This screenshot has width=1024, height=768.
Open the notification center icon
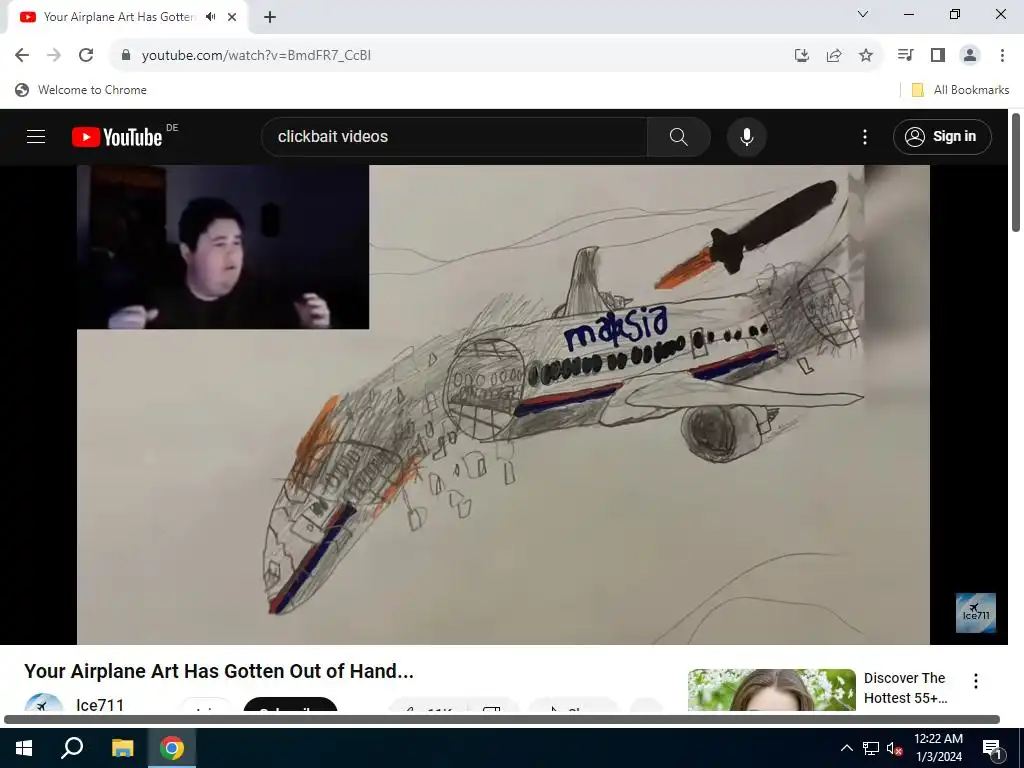pyautogui.click(x=992, y=749)
